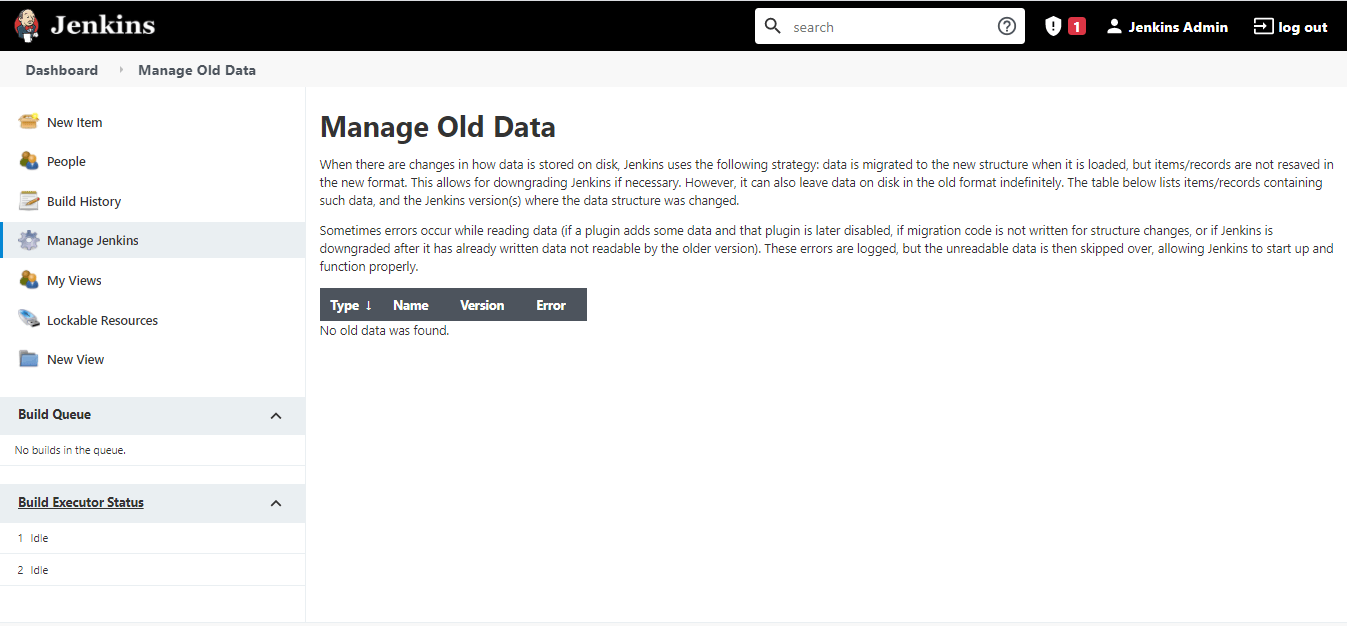Go to Dashboard breadcrumb

coord(62,70)
